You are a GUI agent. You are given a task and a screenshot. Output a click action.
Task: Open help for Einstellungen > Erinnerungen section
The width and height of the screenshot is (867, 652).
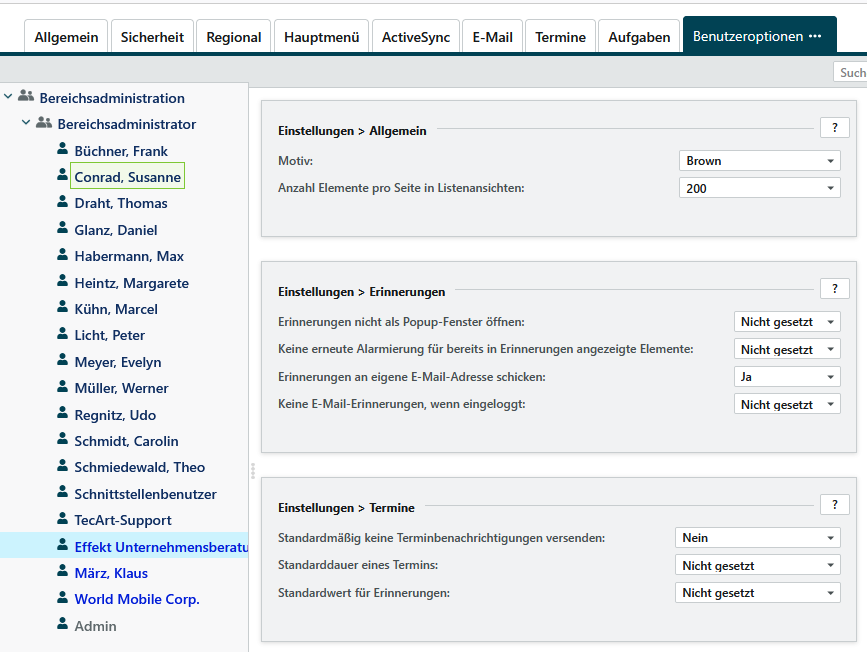(833, 288)
